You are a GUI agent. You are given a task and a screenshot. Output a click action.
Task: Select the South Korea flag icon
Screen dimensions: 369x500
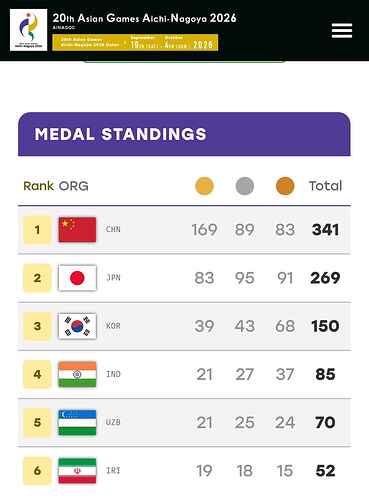pos(77,326)
